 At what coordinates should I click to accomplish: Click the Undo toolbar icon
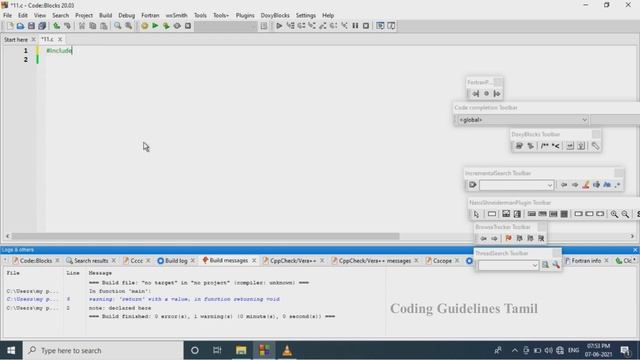[57, 26]
